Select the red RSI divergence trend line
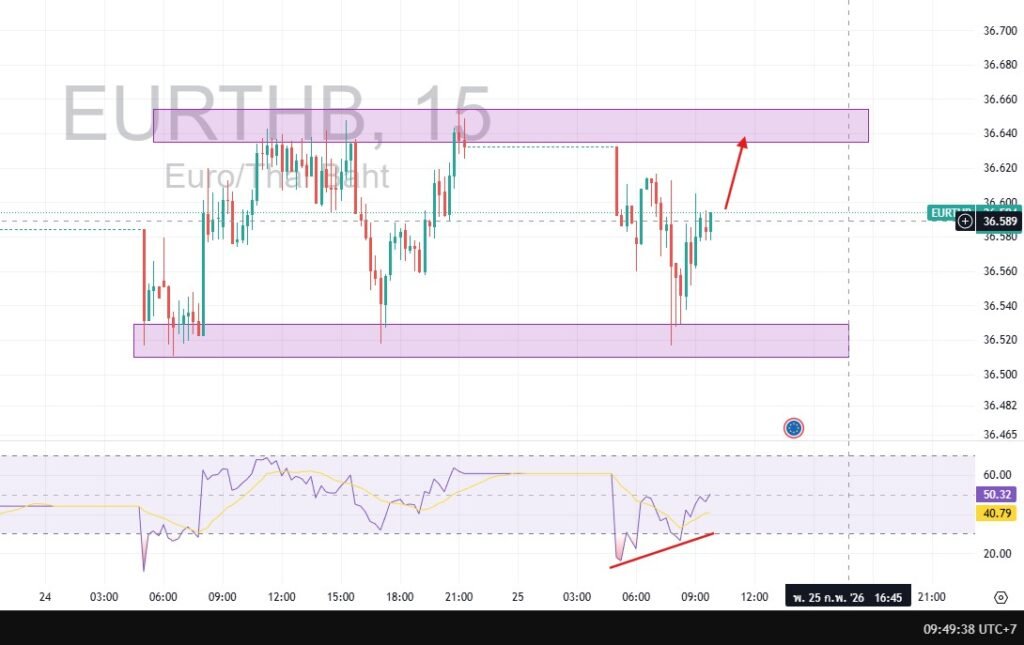The image size is (1024, 645). [x=661, y=551]
